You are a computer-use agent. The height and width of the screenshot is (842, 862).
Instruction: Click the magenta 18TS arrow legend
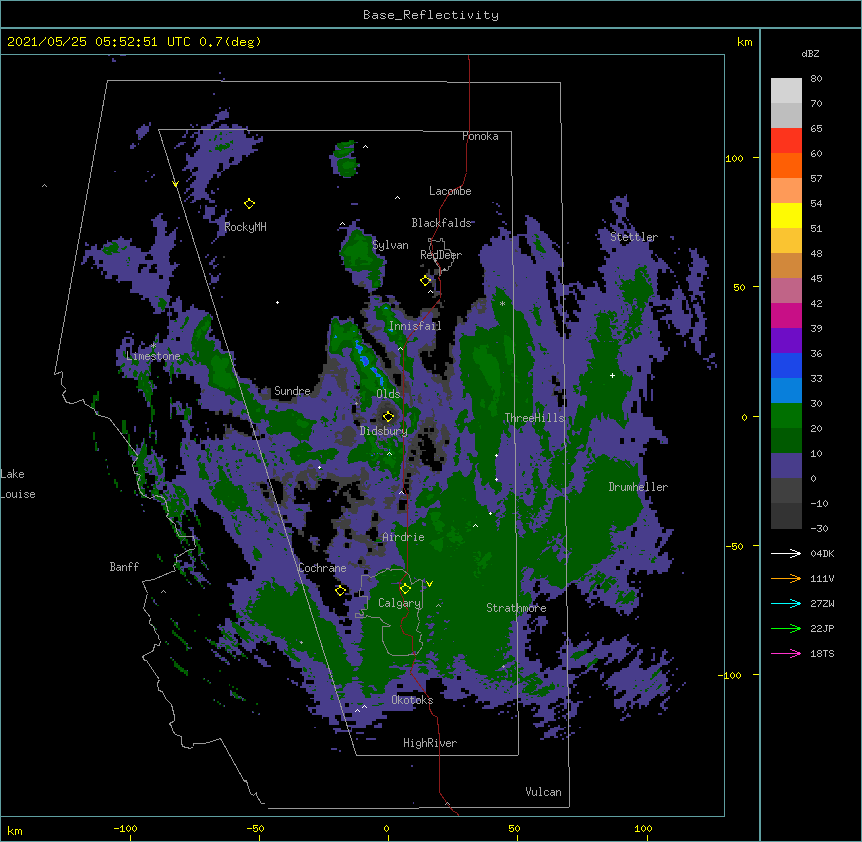click(x=786, y=653)
